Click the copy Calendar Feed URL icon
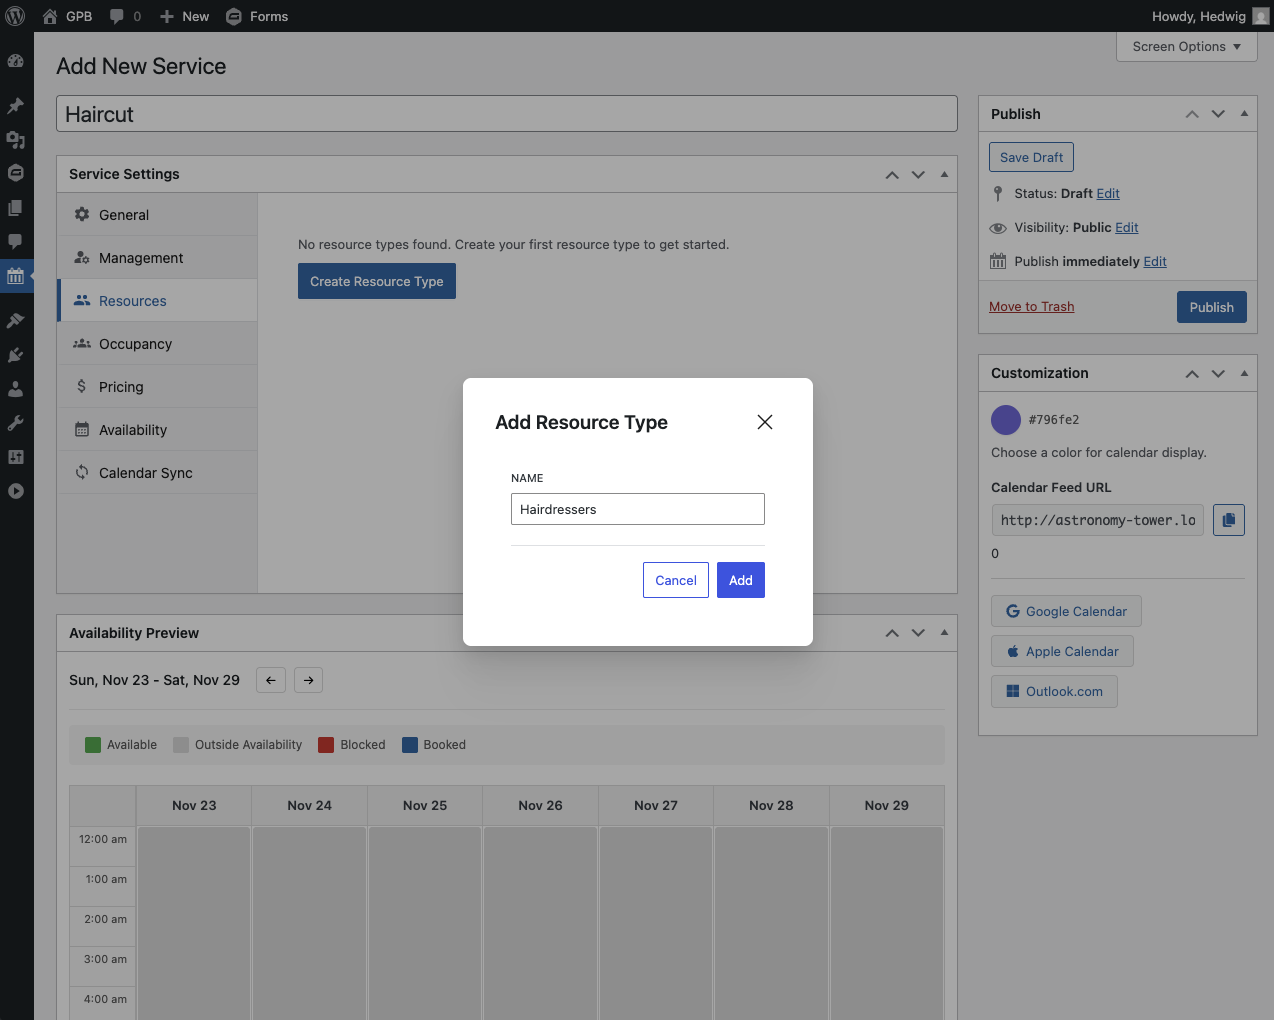Image resolution: width=1274 pixels, height=1020 pixels. [1228, 520]
